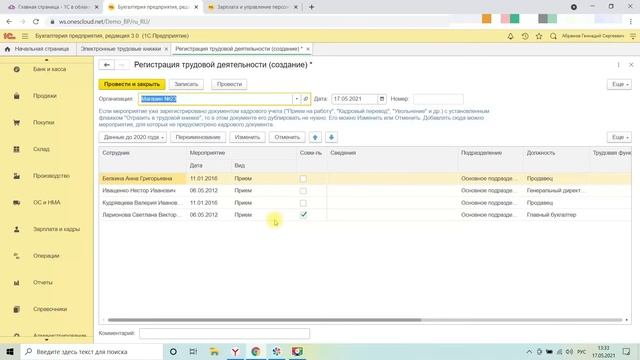Click the Записать button
640x360 pixels.
[186, 84]
